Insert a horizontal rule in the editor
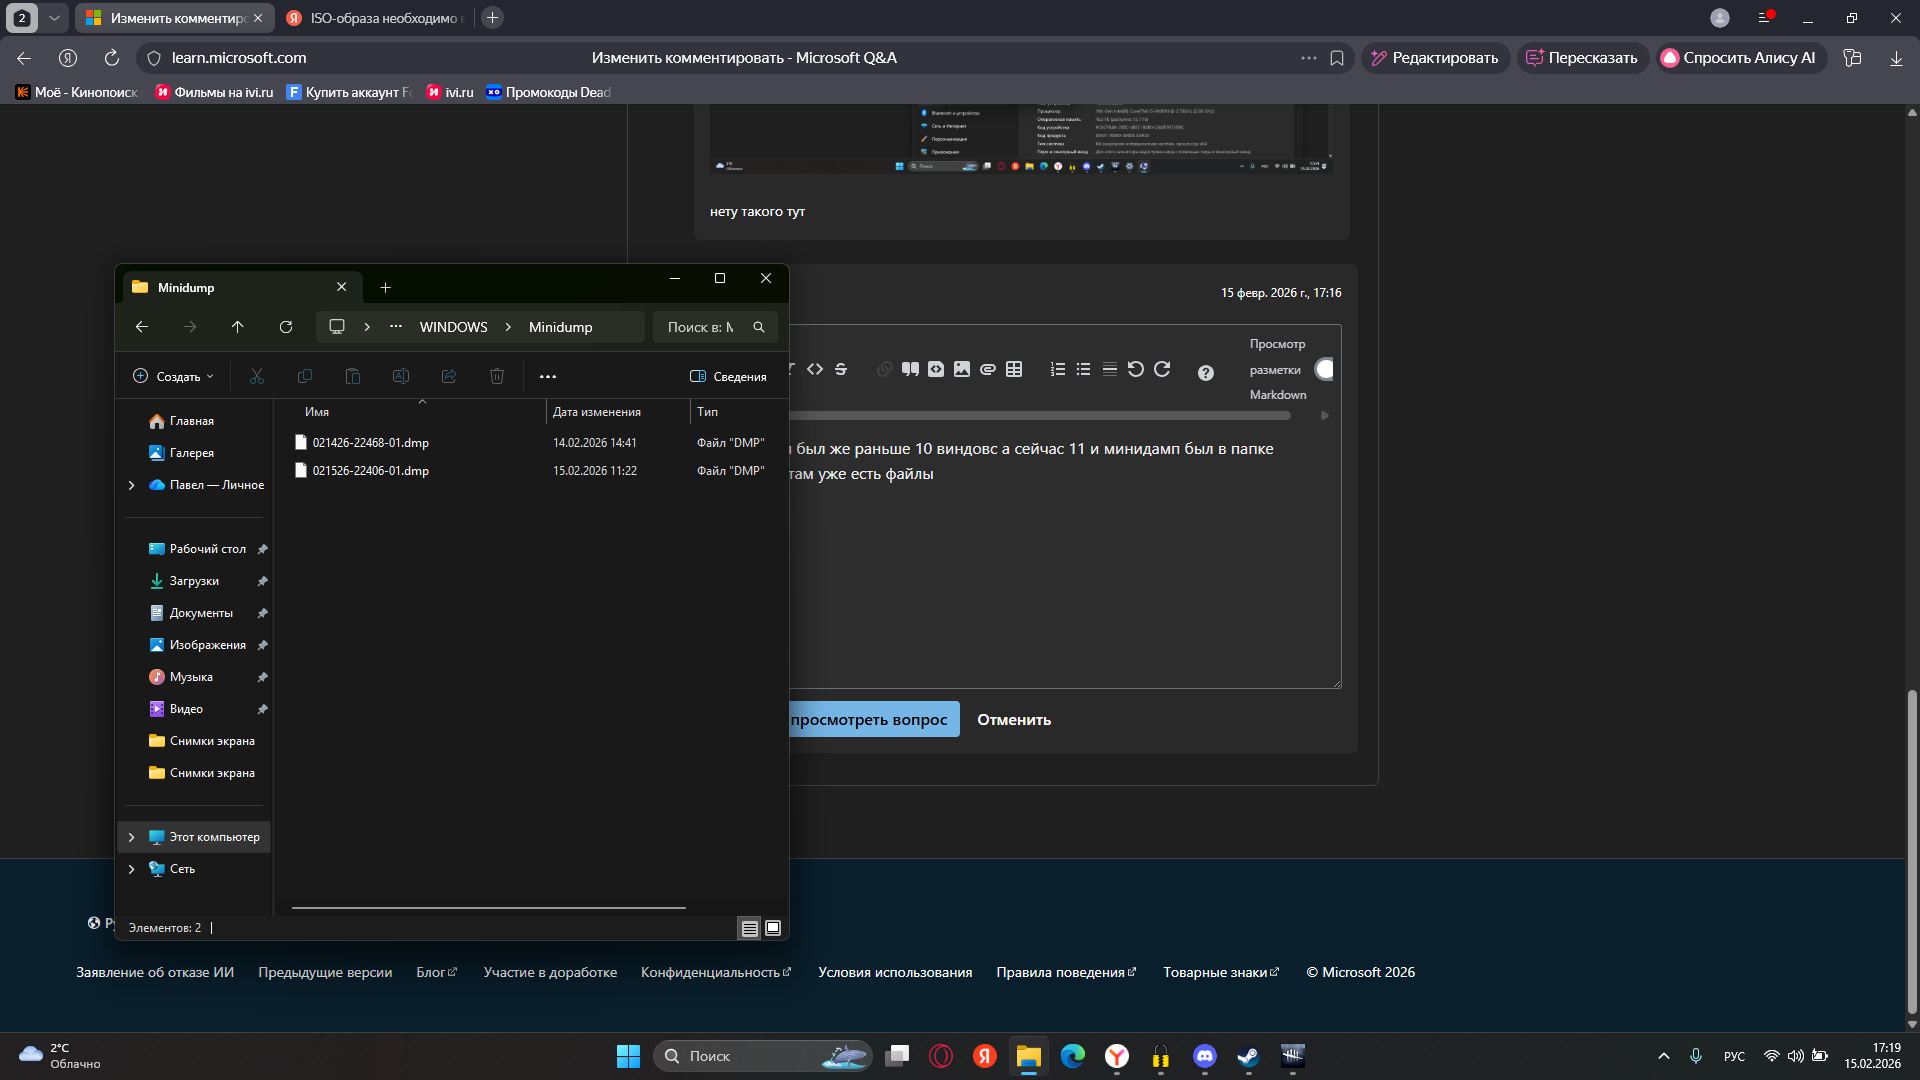1920x1080 pixels. tap(1110, 369)
